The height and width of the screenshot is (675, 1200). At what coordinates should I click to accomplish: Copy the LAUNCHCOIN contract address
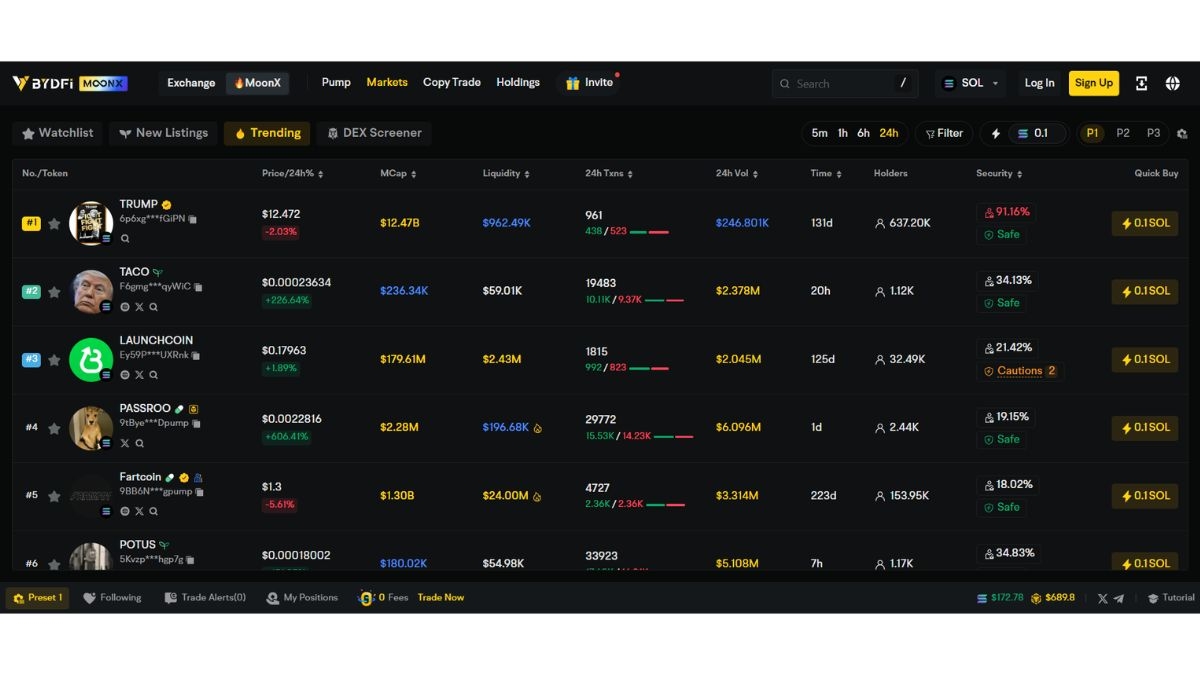[196, 355]
